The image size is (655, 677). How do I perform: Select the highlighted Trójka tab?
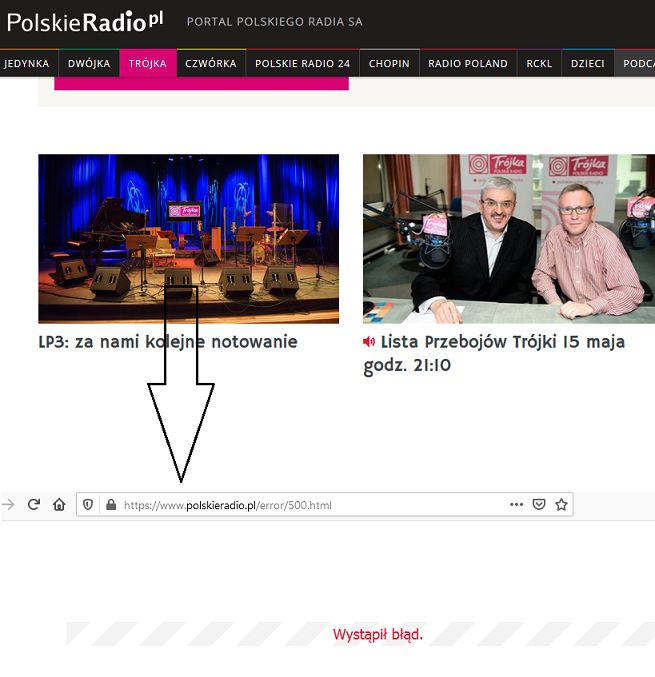[148, 63]
